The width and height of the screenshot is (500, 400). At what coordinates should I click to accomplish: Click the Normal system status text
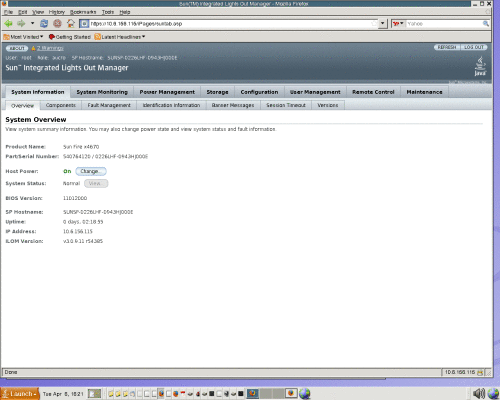71,184
